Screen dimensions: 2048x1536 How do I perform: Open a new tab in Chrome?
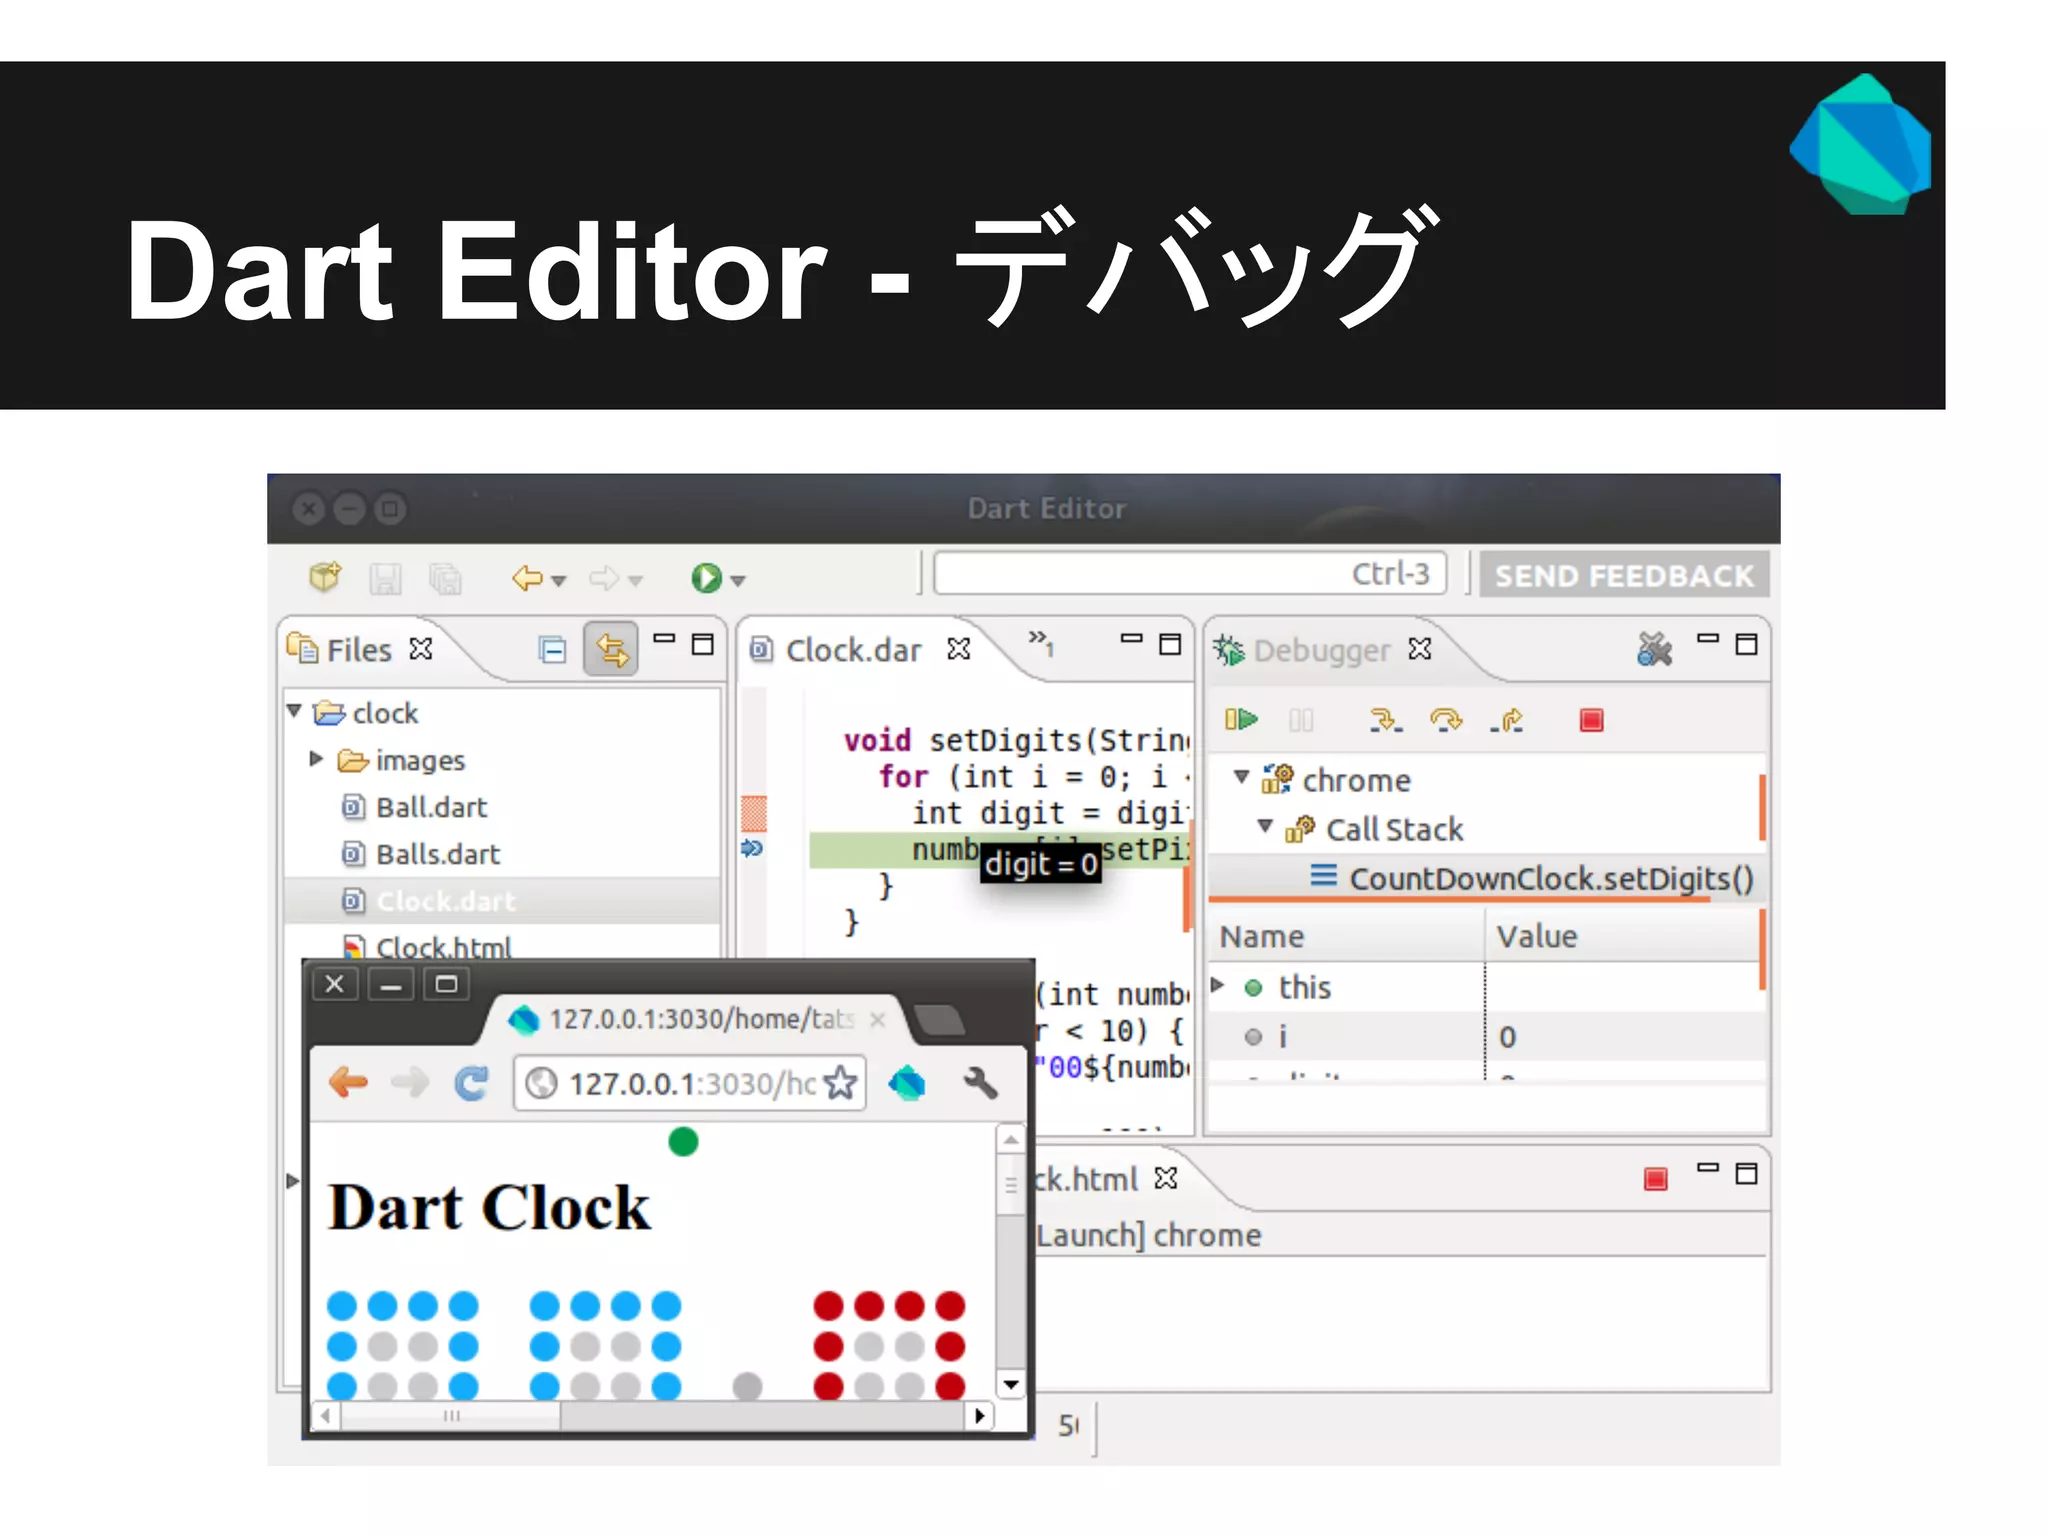938,1021
